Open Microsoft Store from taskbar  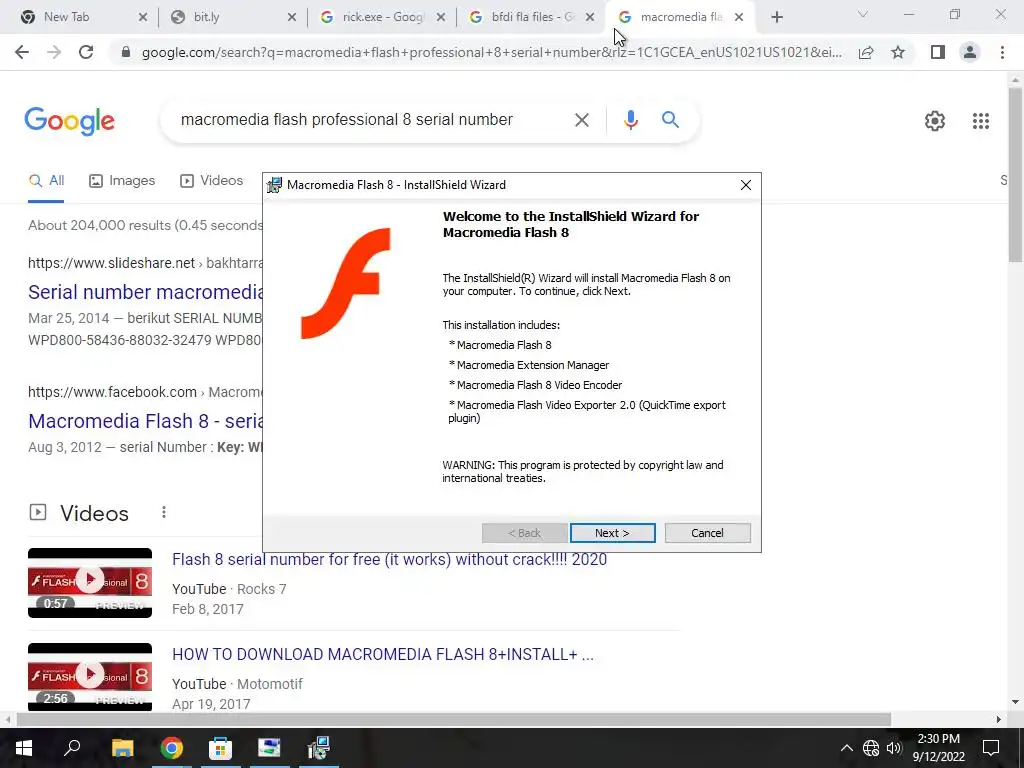click(x=220, y=748)
